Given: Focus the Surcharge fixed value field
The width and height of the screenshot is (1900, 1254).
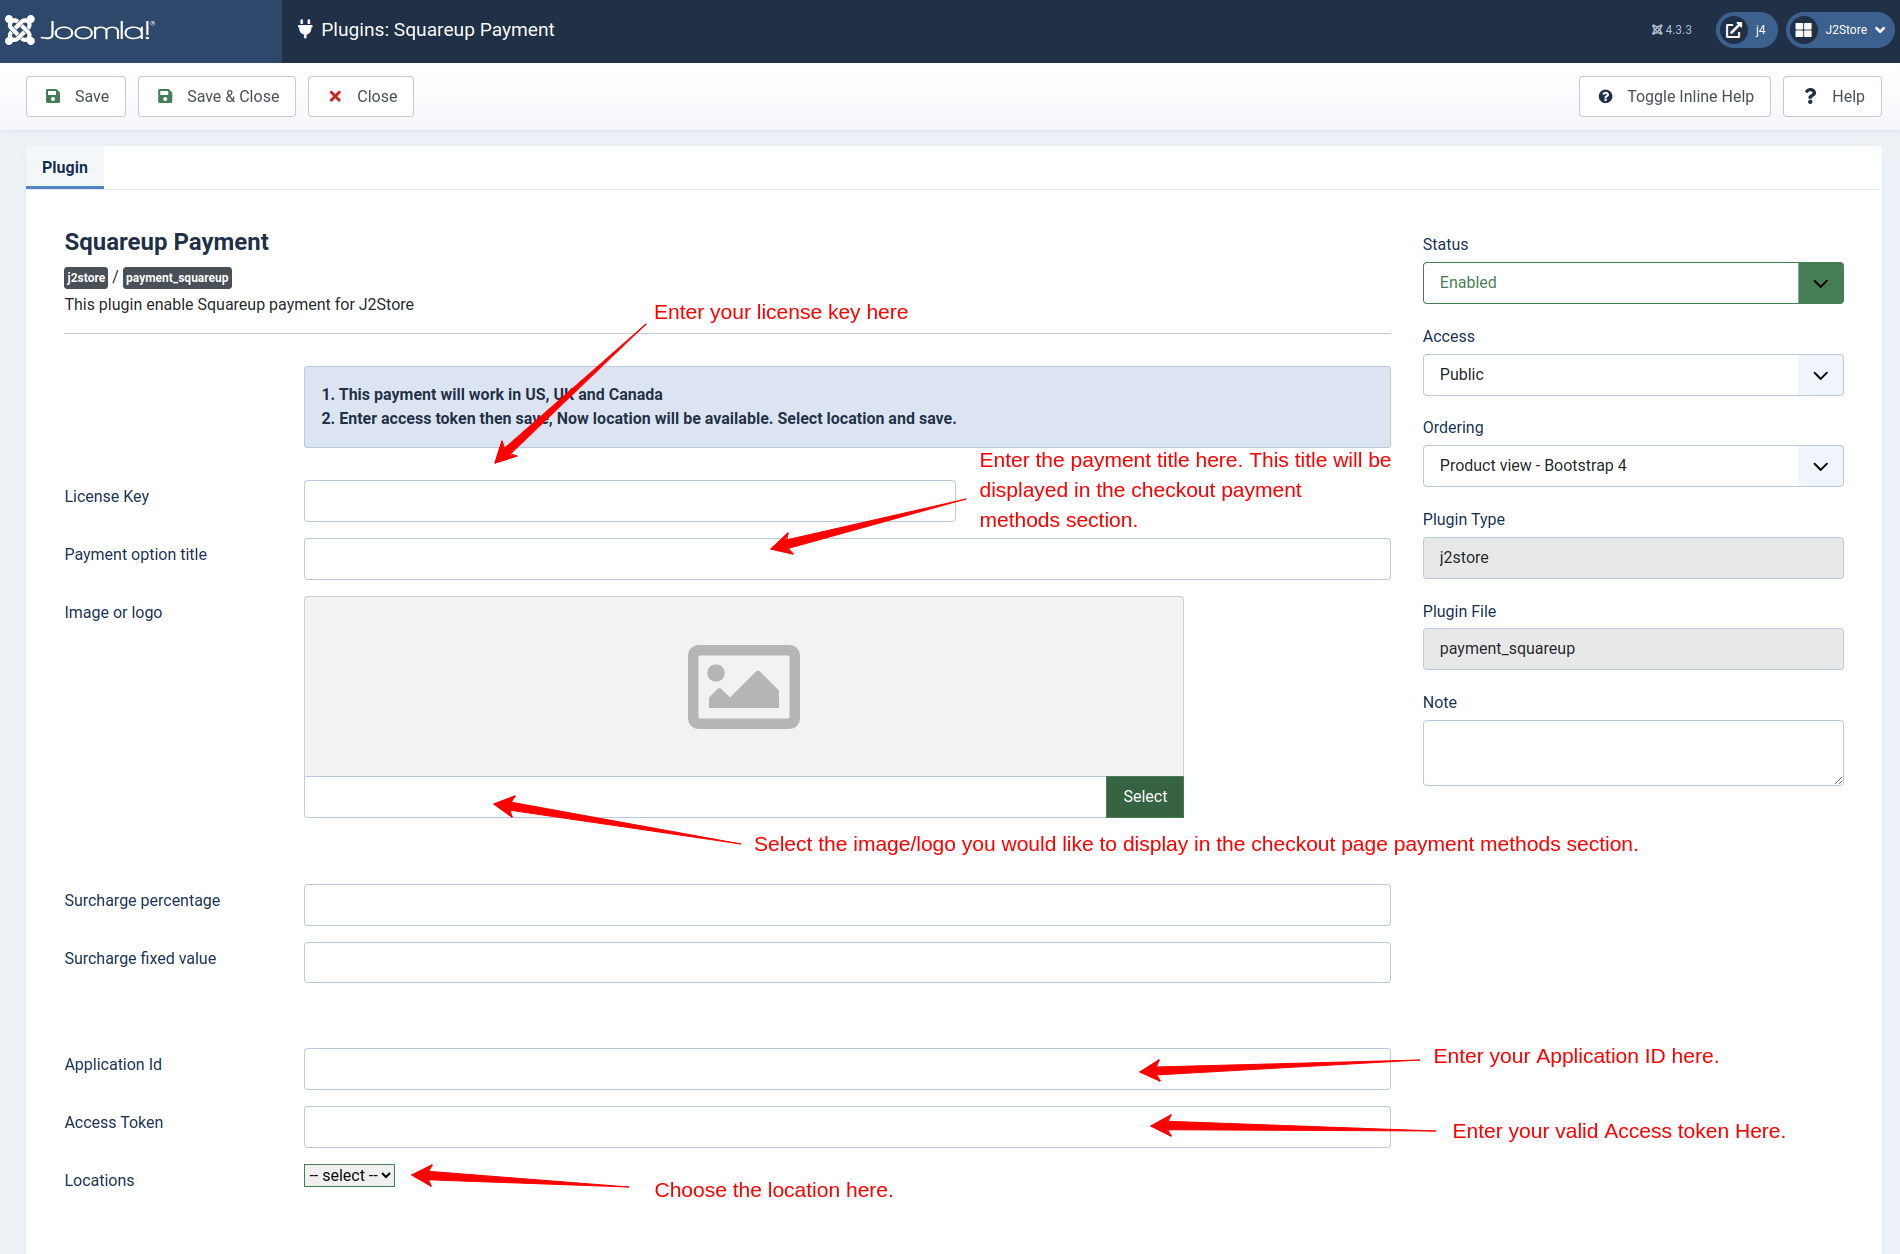Looking at the screenshot, I should click(x=847, y=962).
